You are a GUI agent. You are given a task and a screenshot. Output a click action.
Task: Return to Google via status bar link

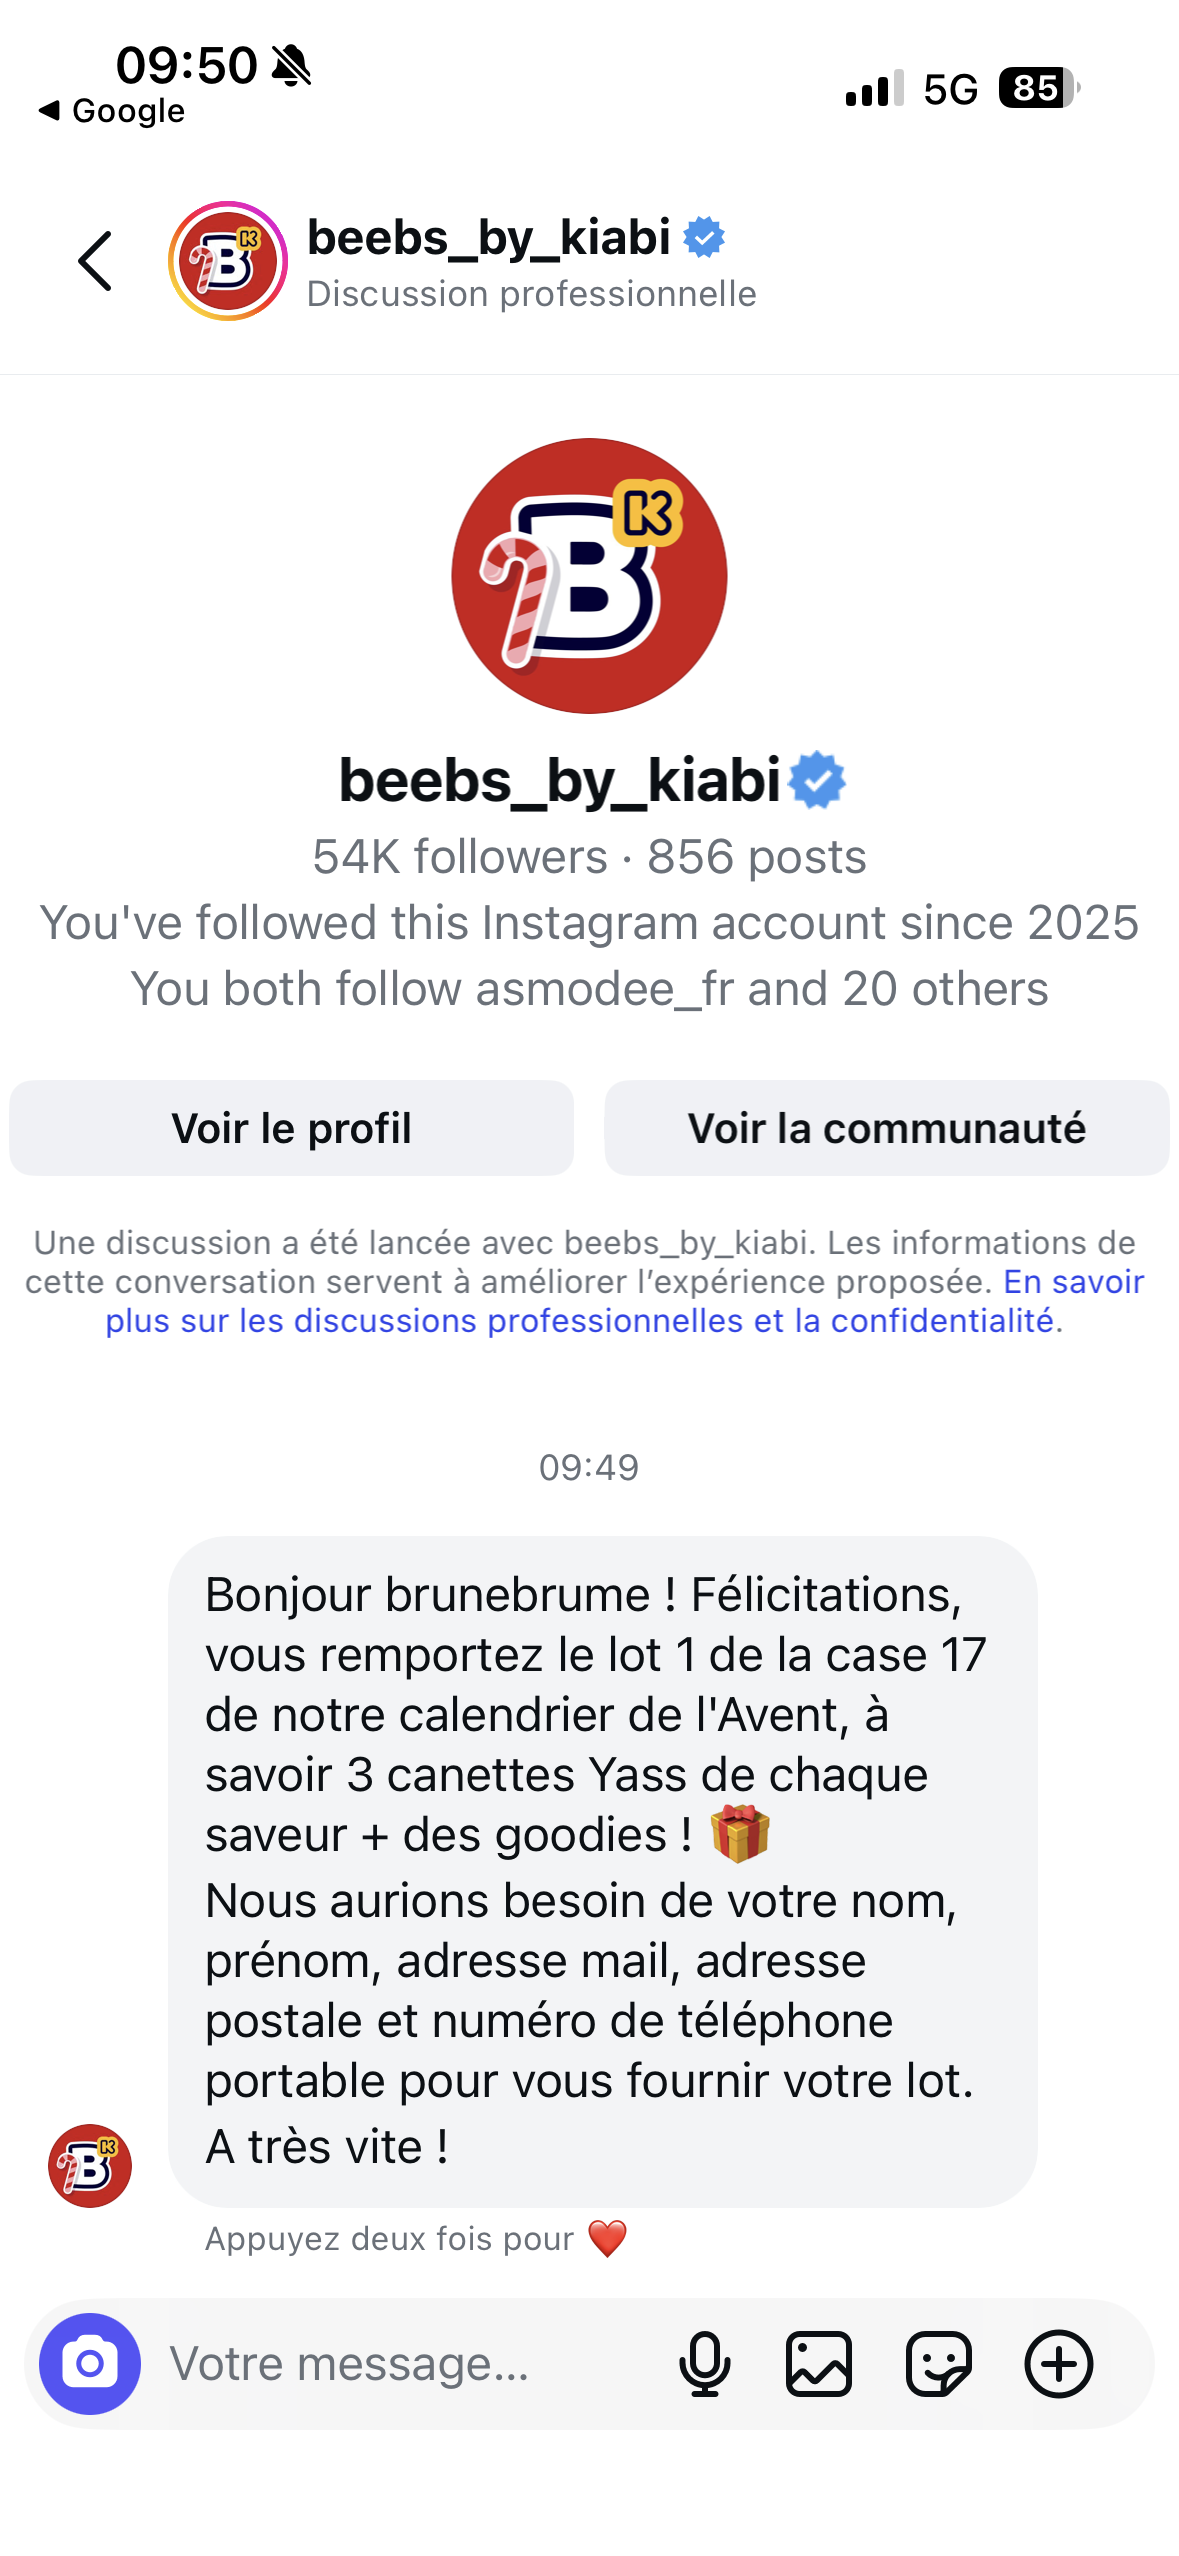coord(112,111)
